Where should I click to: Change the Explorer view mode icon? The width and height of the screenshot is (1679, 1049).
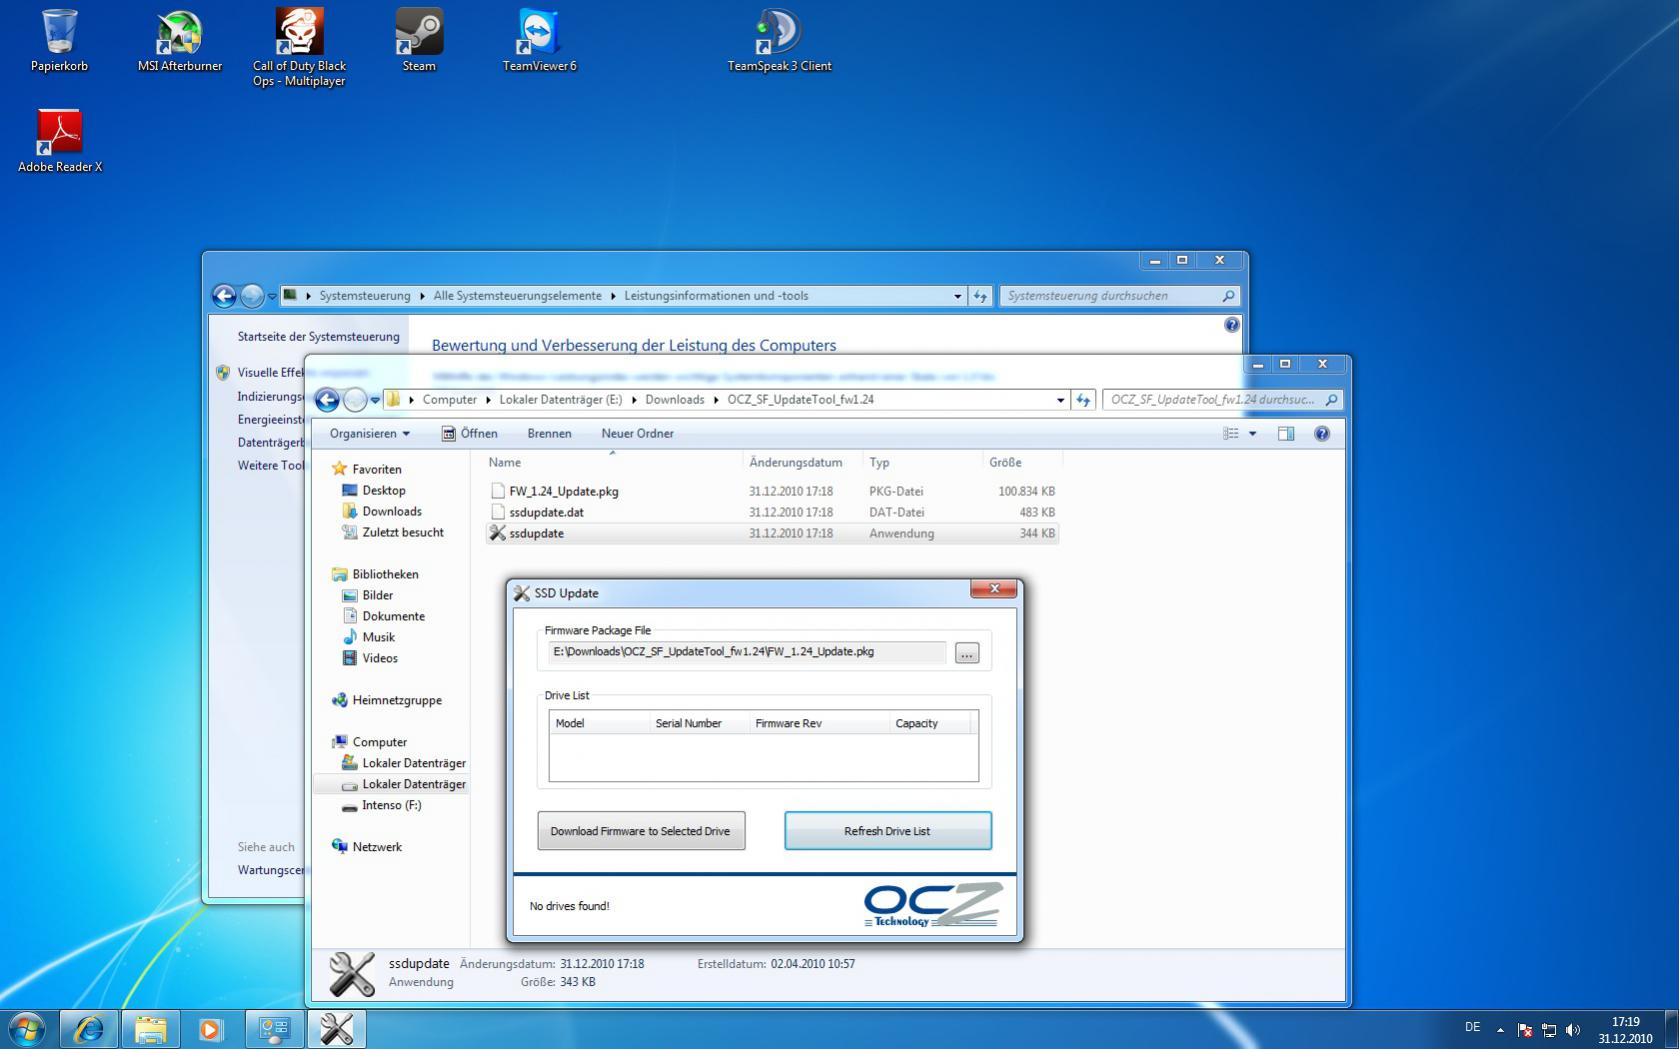point(1231,433)
